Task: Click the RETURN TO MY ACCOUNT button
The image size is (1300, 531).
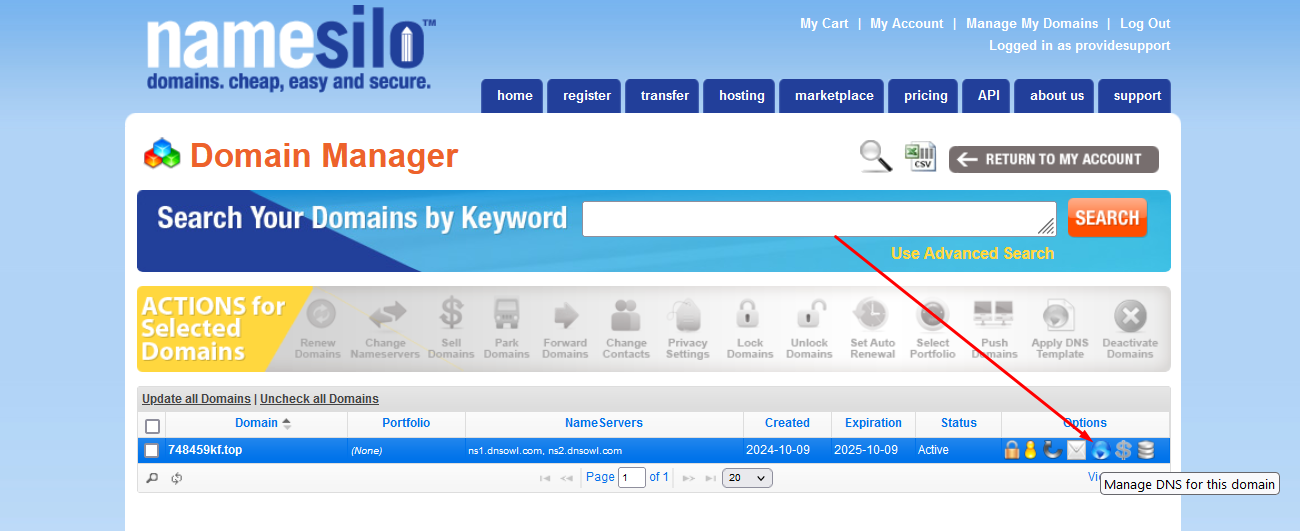Action: (1053, 159)
